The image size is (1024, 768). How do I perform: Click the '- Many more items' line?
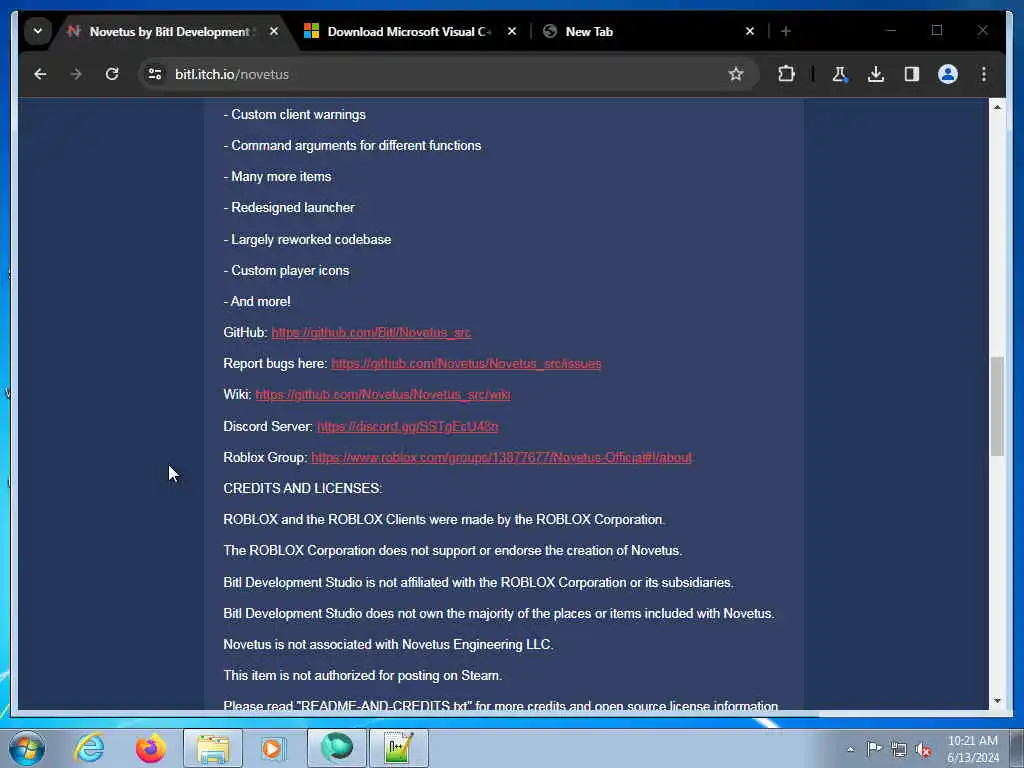click(277, 176)
